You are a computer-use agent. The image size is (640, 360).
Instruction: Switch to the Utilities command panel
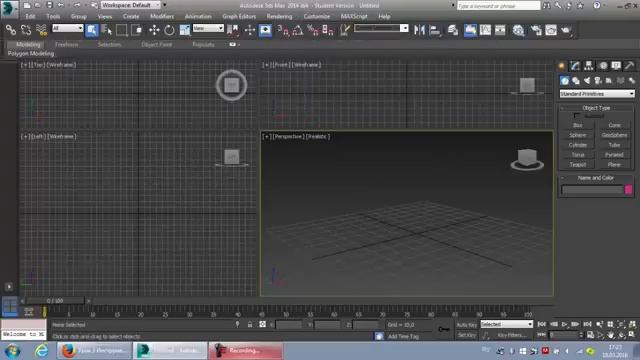click(629, 65)
